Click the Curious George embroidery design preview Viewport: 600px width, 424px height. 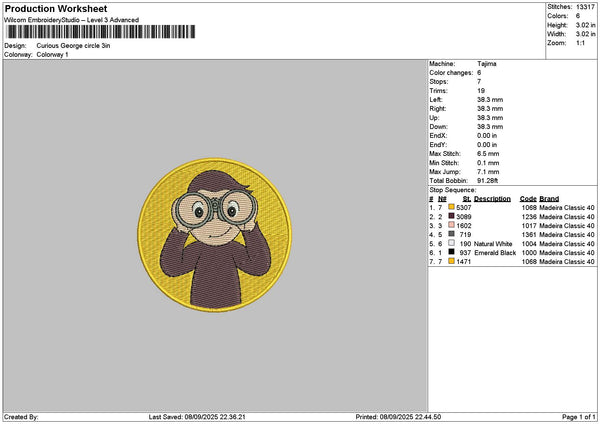click(x=215, y=235)
